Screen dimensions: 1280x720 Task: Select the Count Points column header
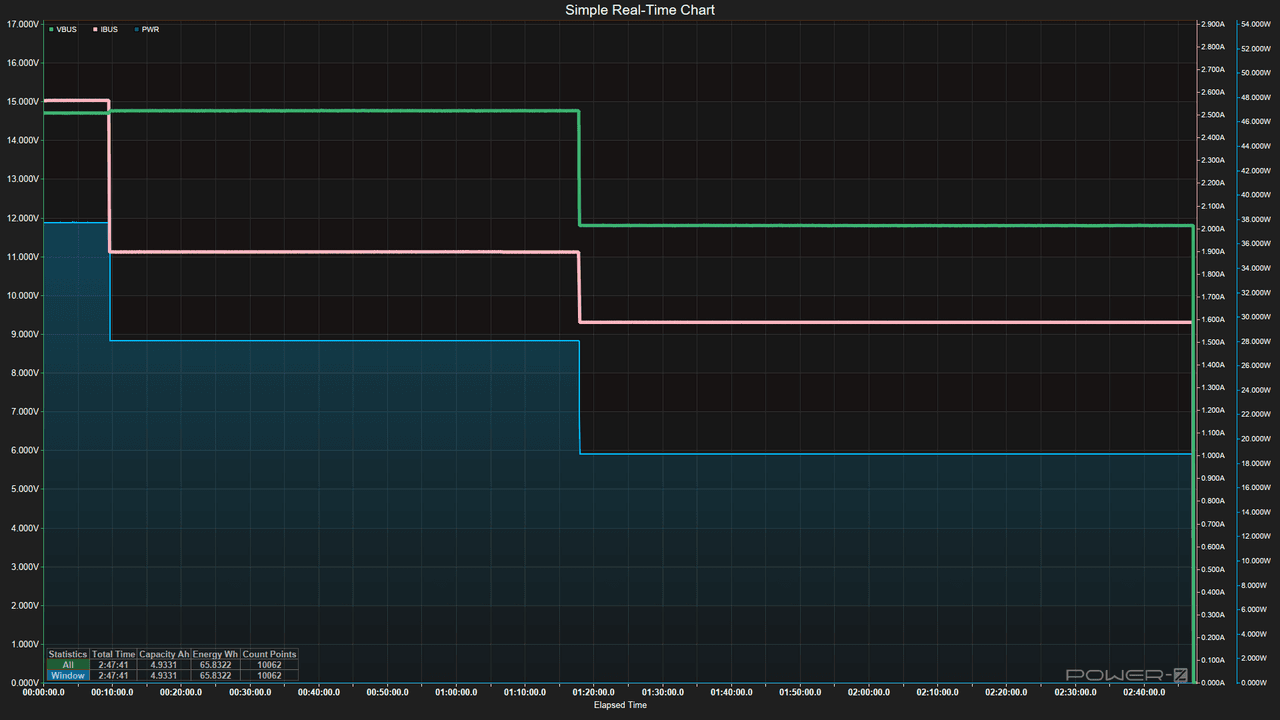[269, 654]
